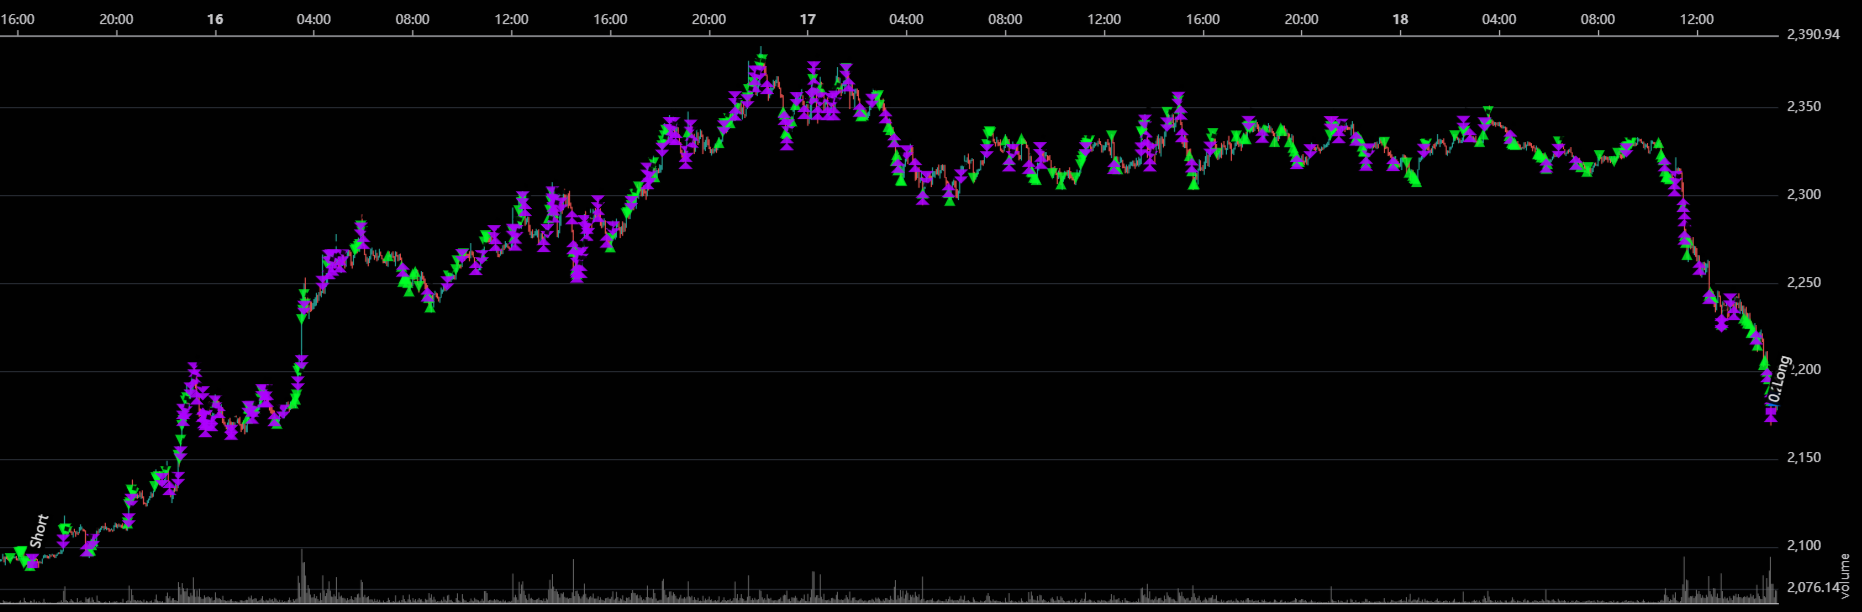The width and height of the screenshot is (1862, 612).
Task: Click the first 16:00 label on the time axis
Action: click(x=19, y=19)
